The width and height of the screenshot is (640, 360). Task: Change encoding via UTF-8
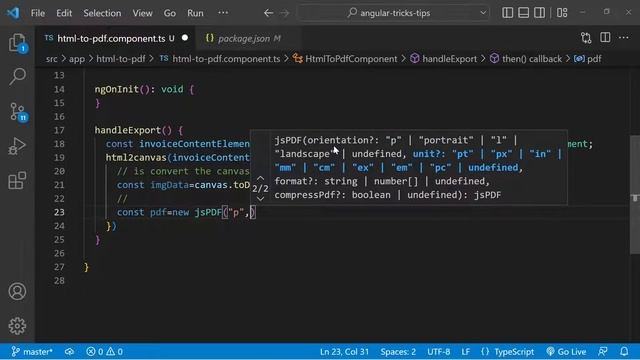[438, 351]
